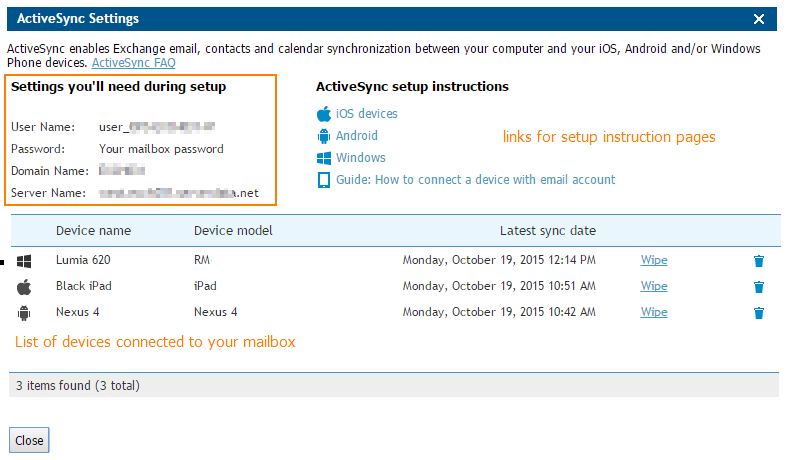
Task: Open Android setup instructions link
Action: click(x=357, y=136)
